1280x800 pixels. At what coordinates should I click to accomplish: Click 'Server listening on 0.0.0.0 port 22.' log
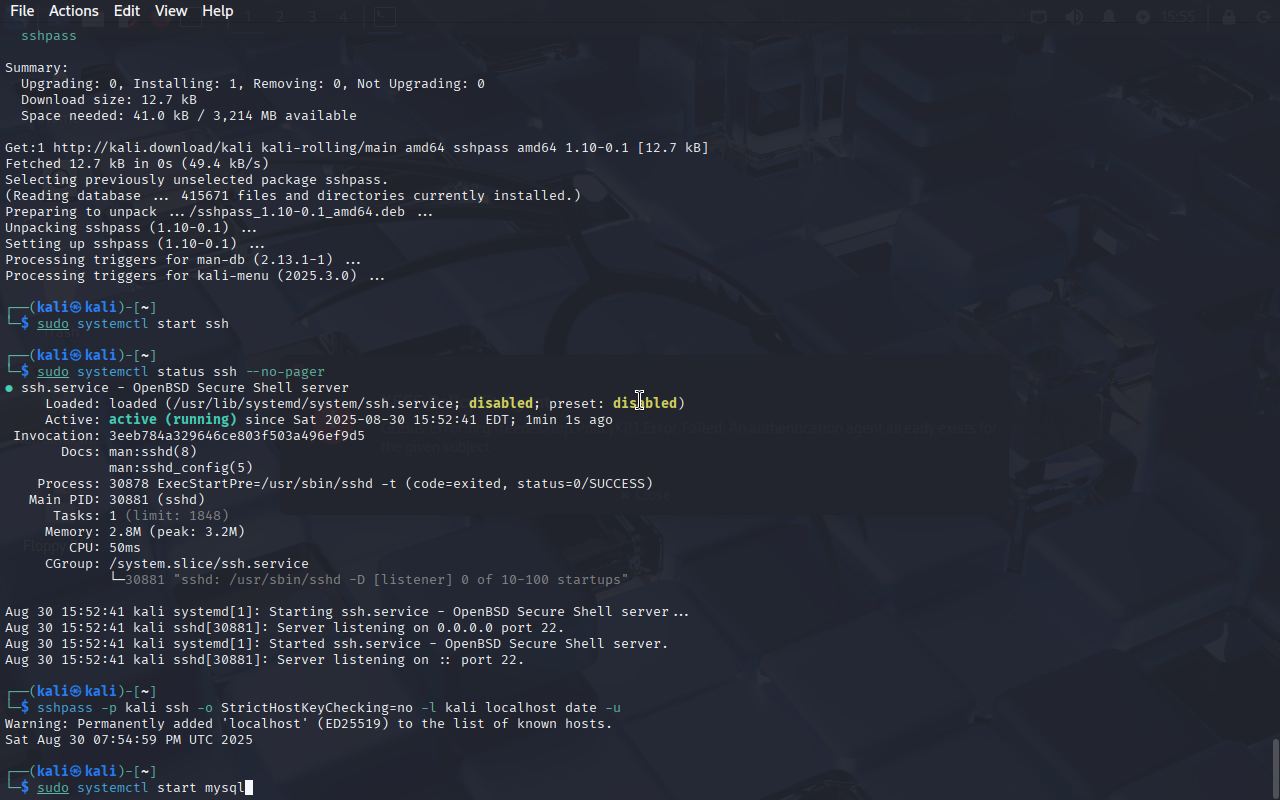285,628
